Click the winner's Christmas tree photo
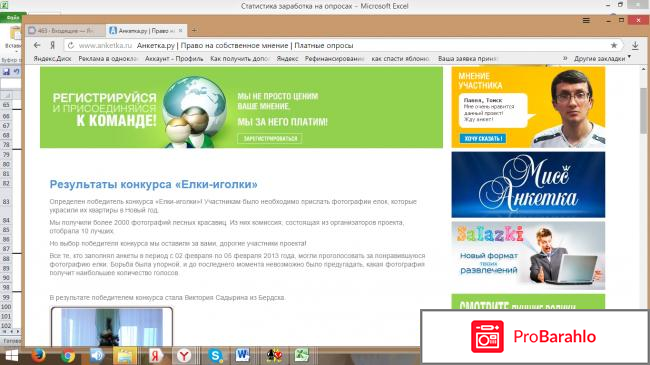The image size is (650, 365). 112,327
